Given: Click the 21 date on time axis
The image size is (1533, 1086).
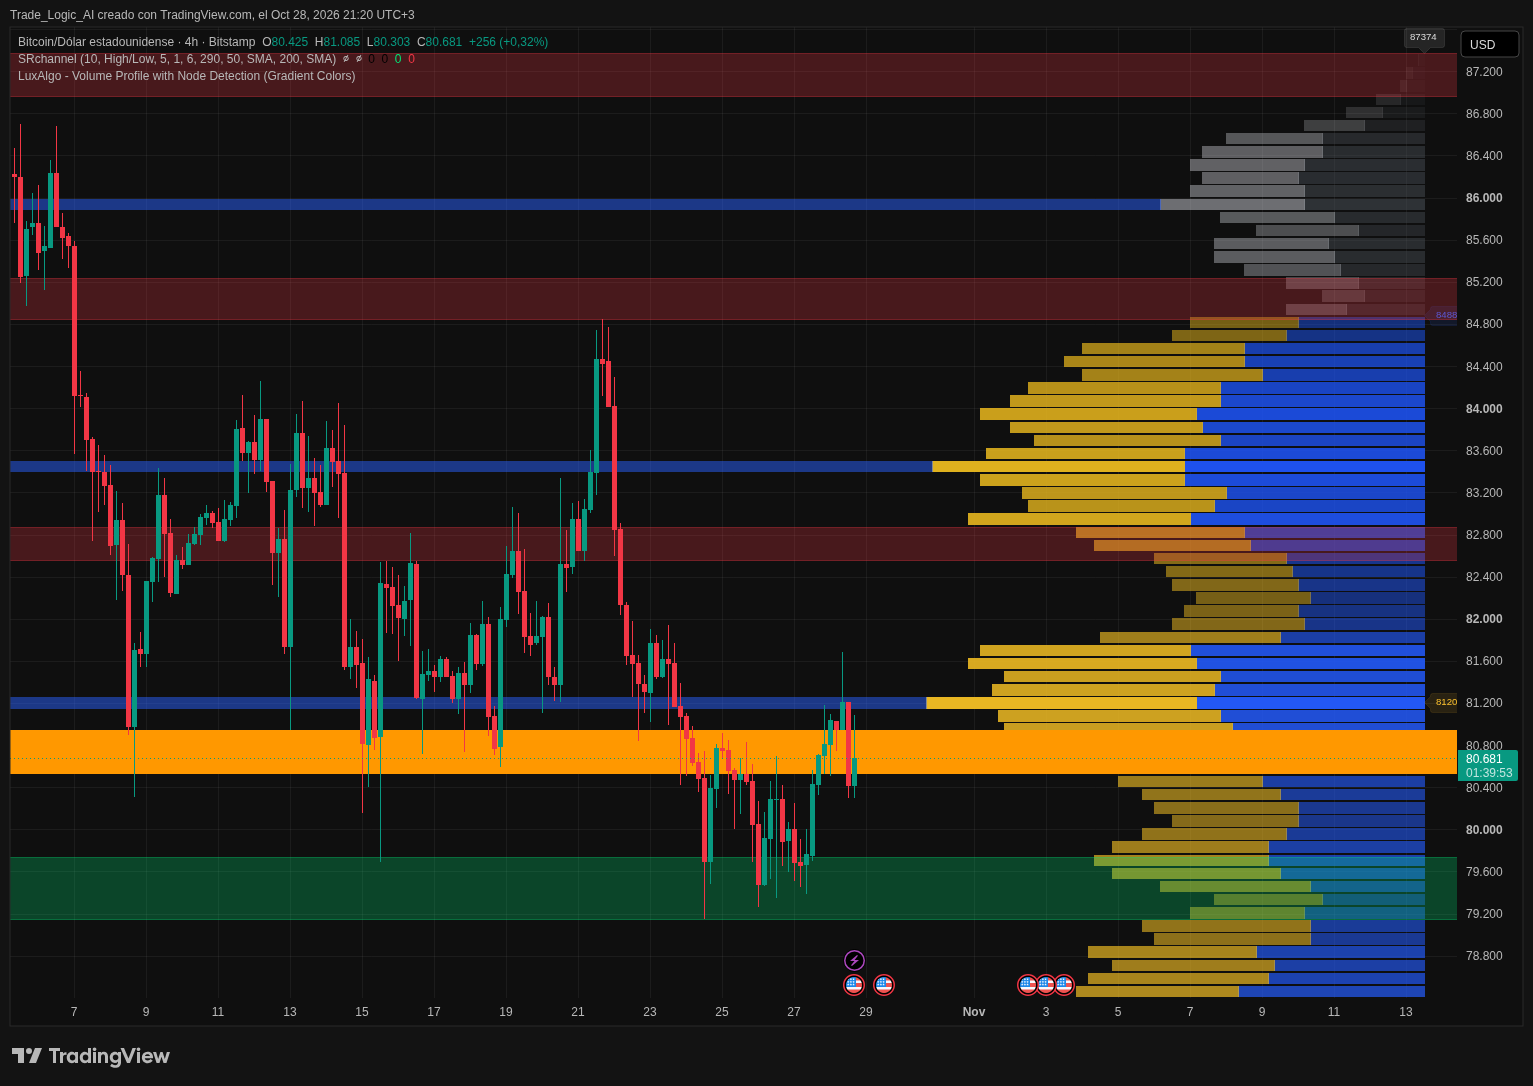Looking at the screenshot, I should click(578, 1012).
